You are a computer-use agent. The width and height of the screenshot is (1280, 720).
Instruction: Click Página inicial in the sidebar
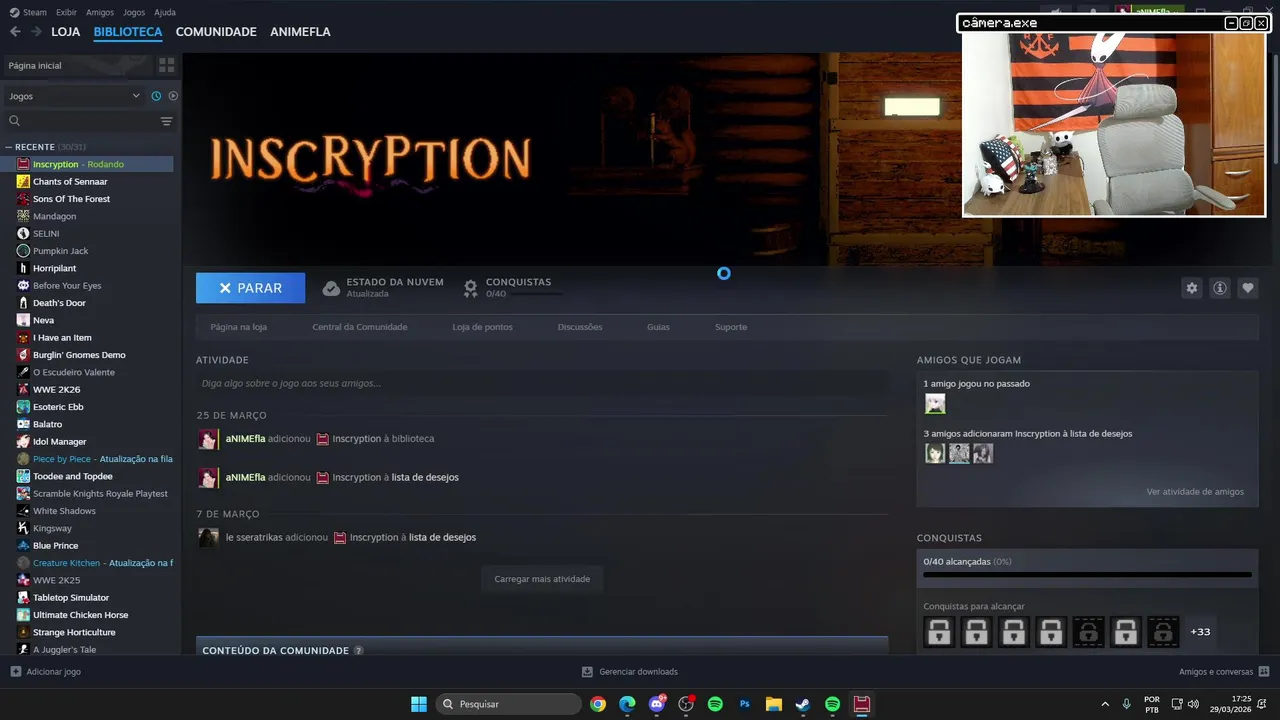(35, 65)
